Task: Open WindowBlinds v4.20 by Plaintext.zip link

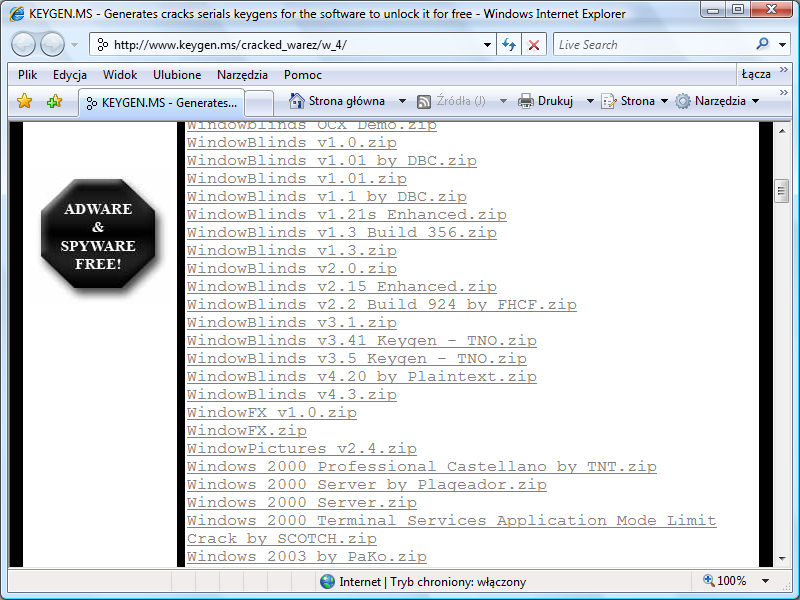Action: click(362, 377)
